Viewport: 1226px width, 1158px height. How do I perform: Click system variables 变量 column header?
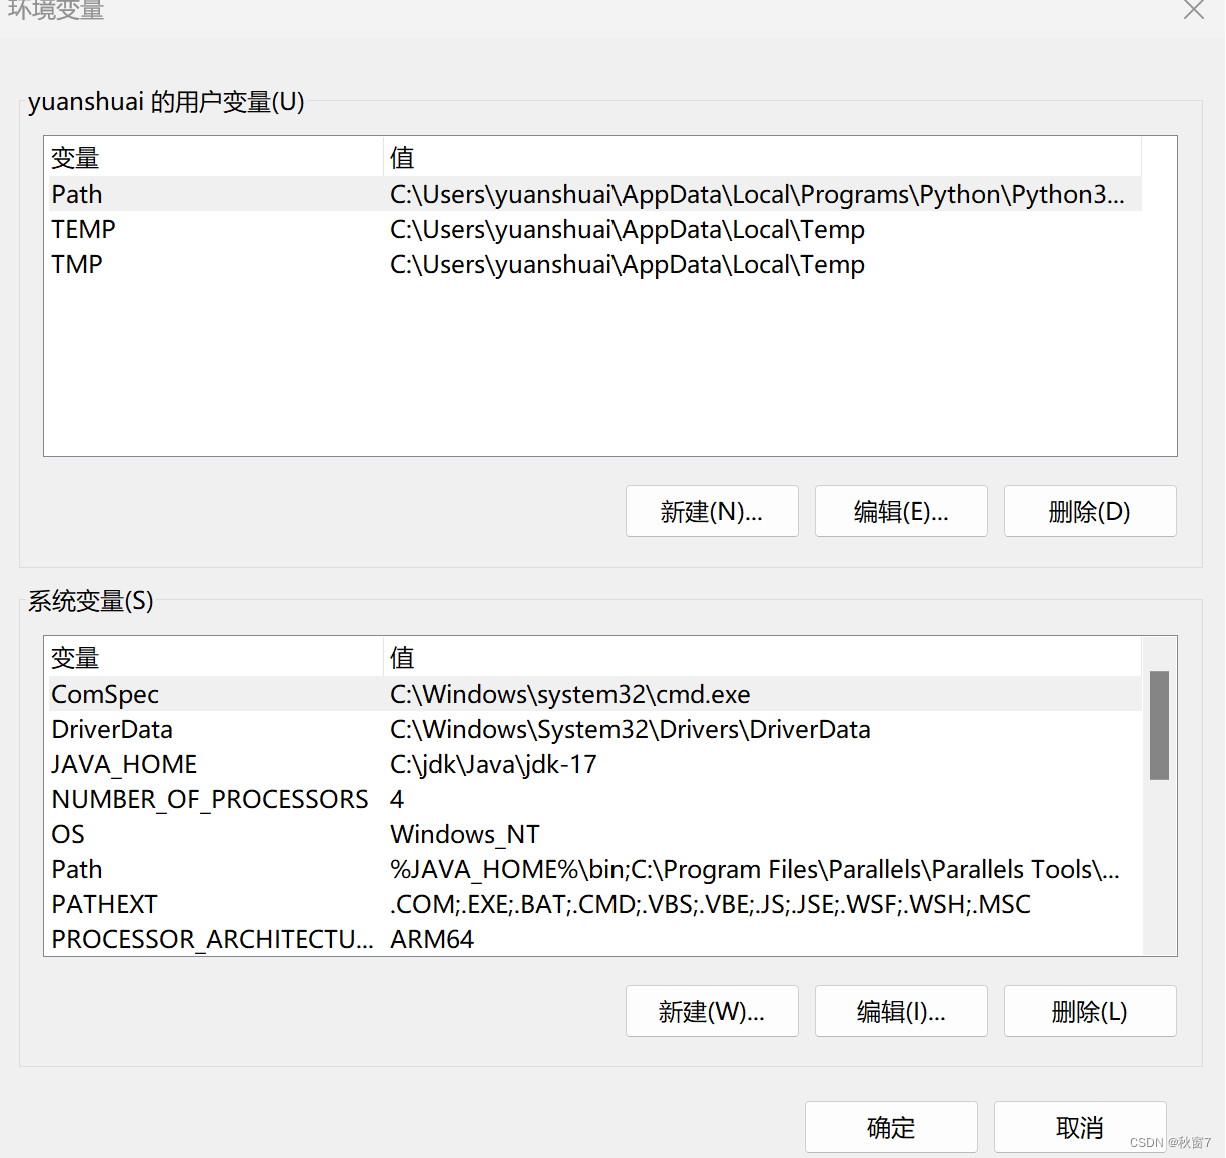point(215,657)
